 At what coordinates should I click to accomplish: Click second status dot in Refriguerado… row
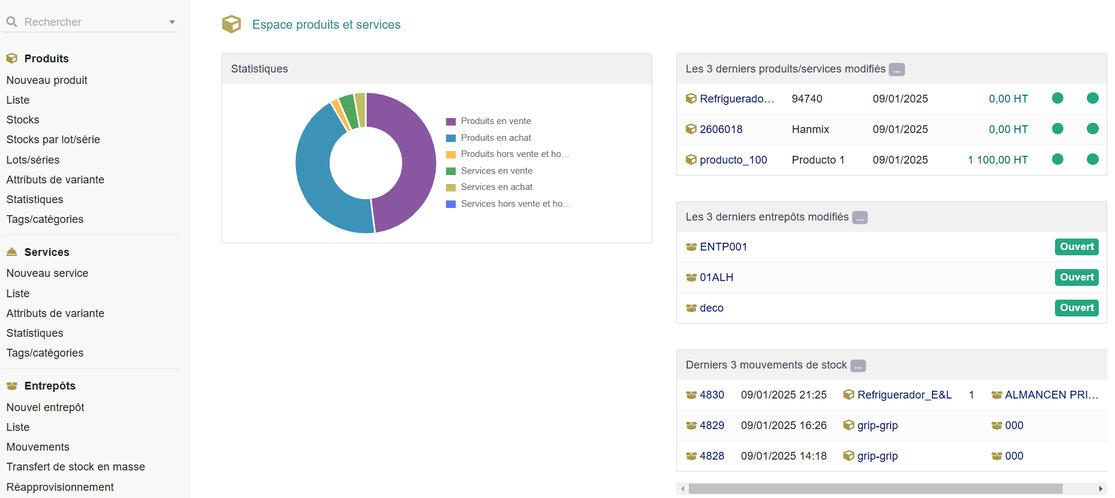pos(1093,98)
